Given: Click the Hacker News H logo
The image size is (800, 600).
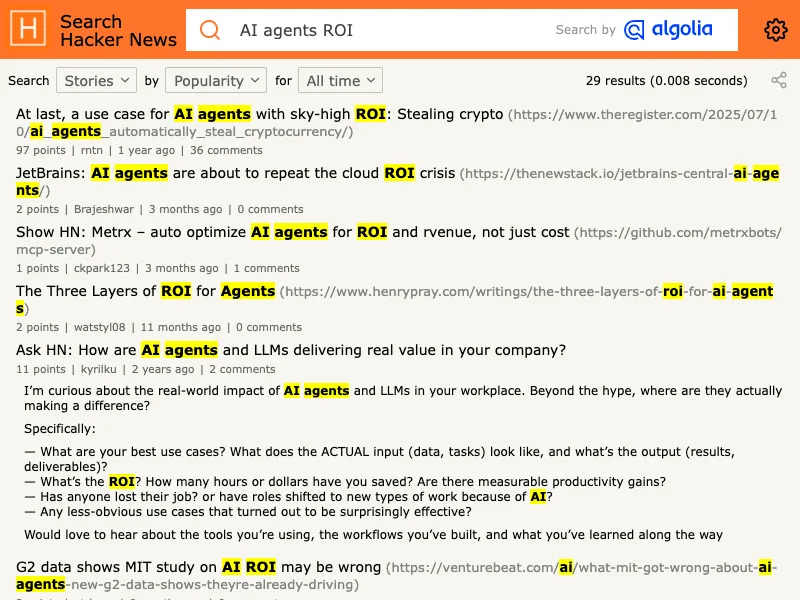Looking at the screenshot, I should pos(28,29).
